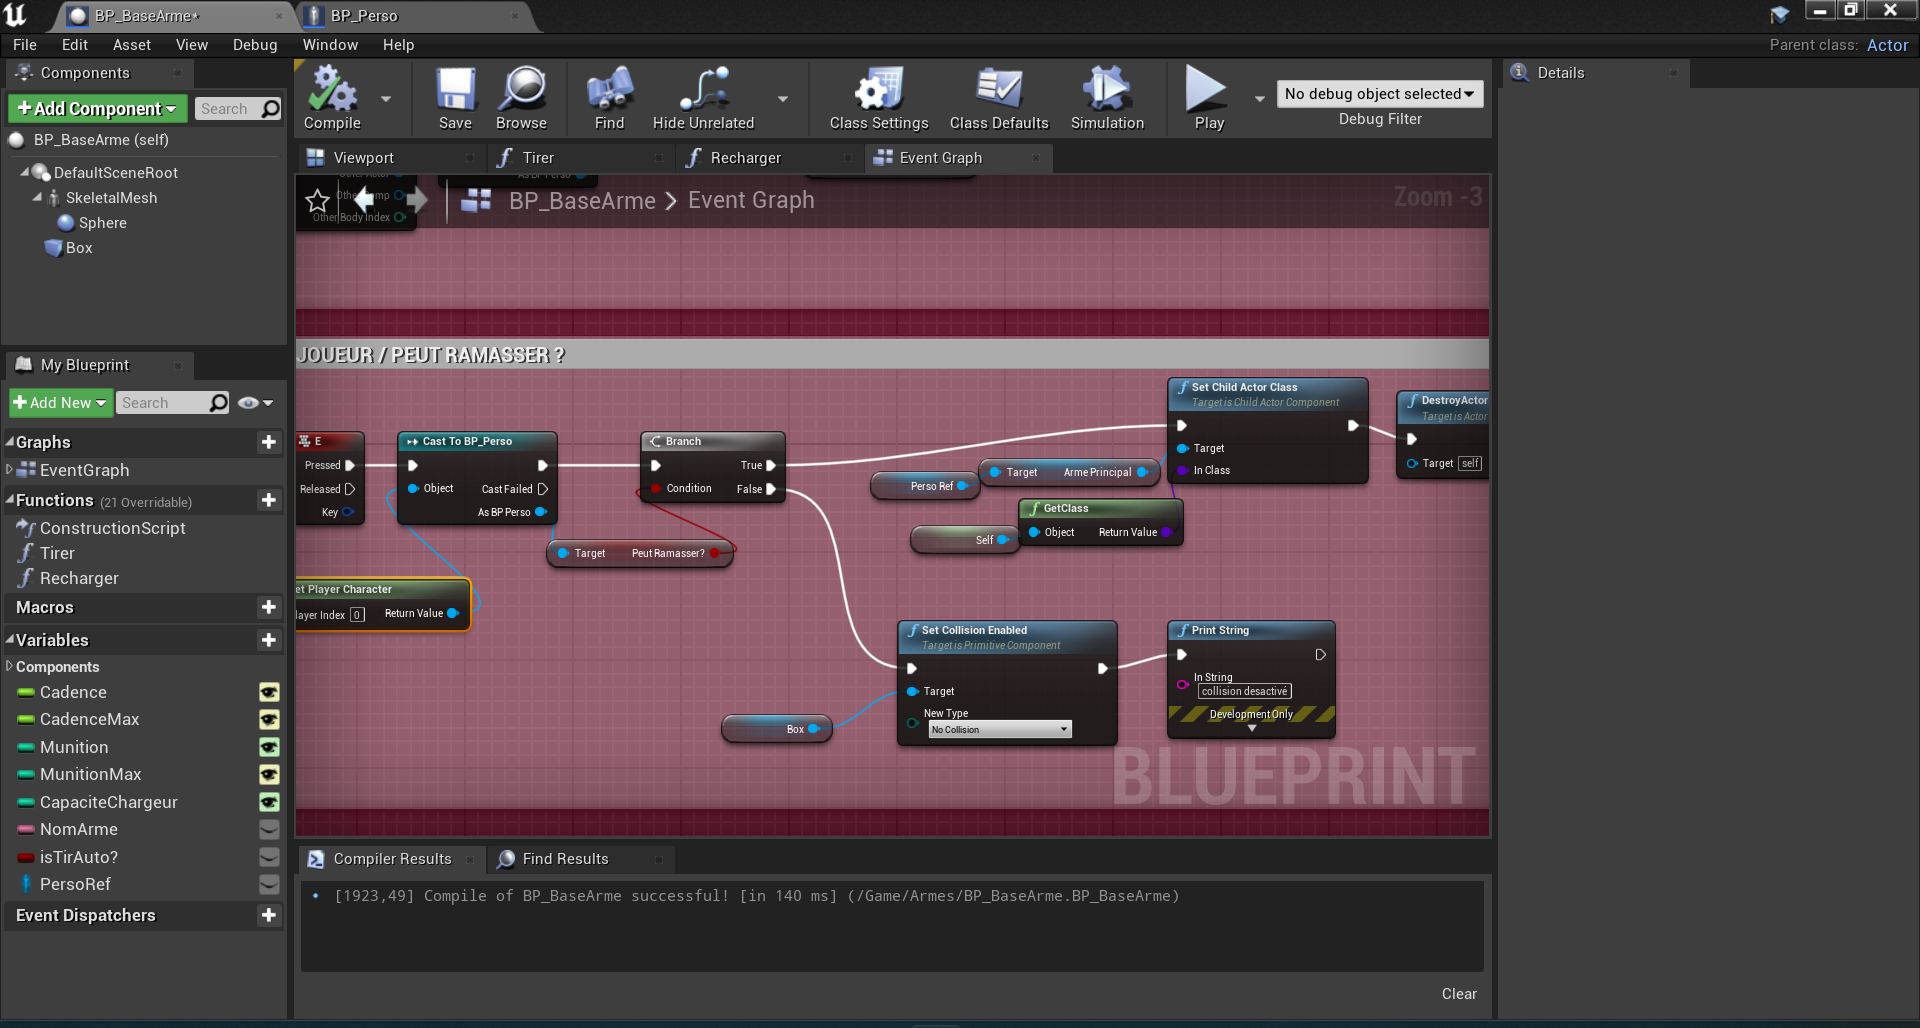Select the SkeletalMesh component
The width and height of the screenshot is (1920, 1028).
coord(103,198)
